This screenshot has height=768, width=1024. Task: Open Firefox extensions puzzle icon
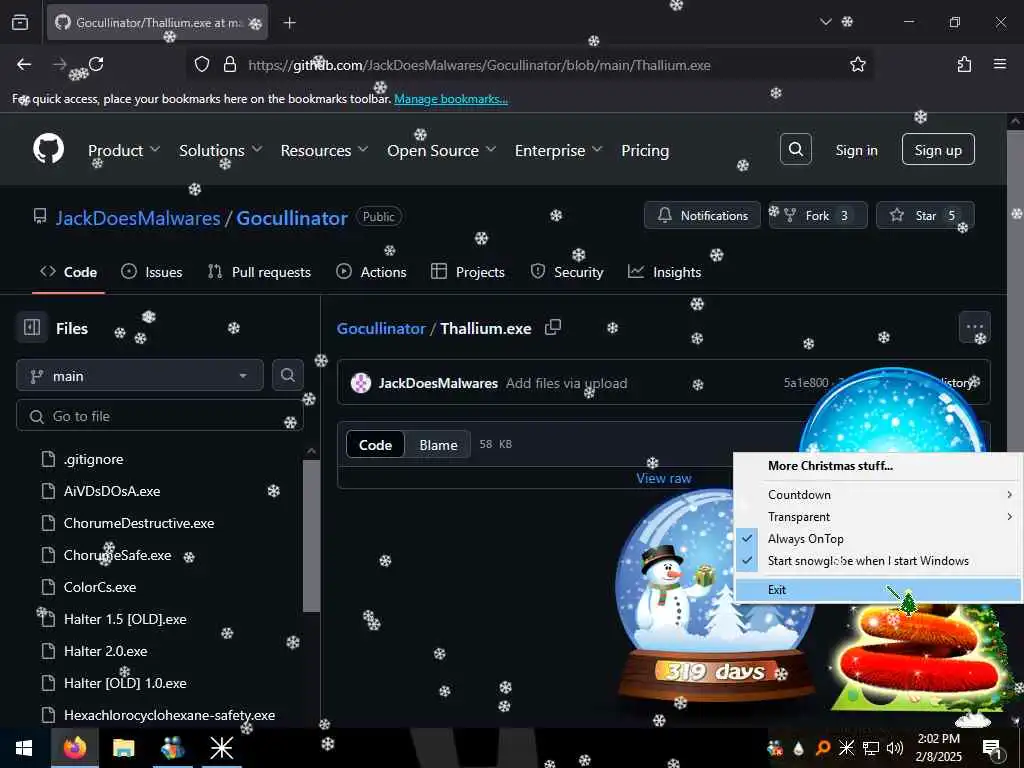964,64
